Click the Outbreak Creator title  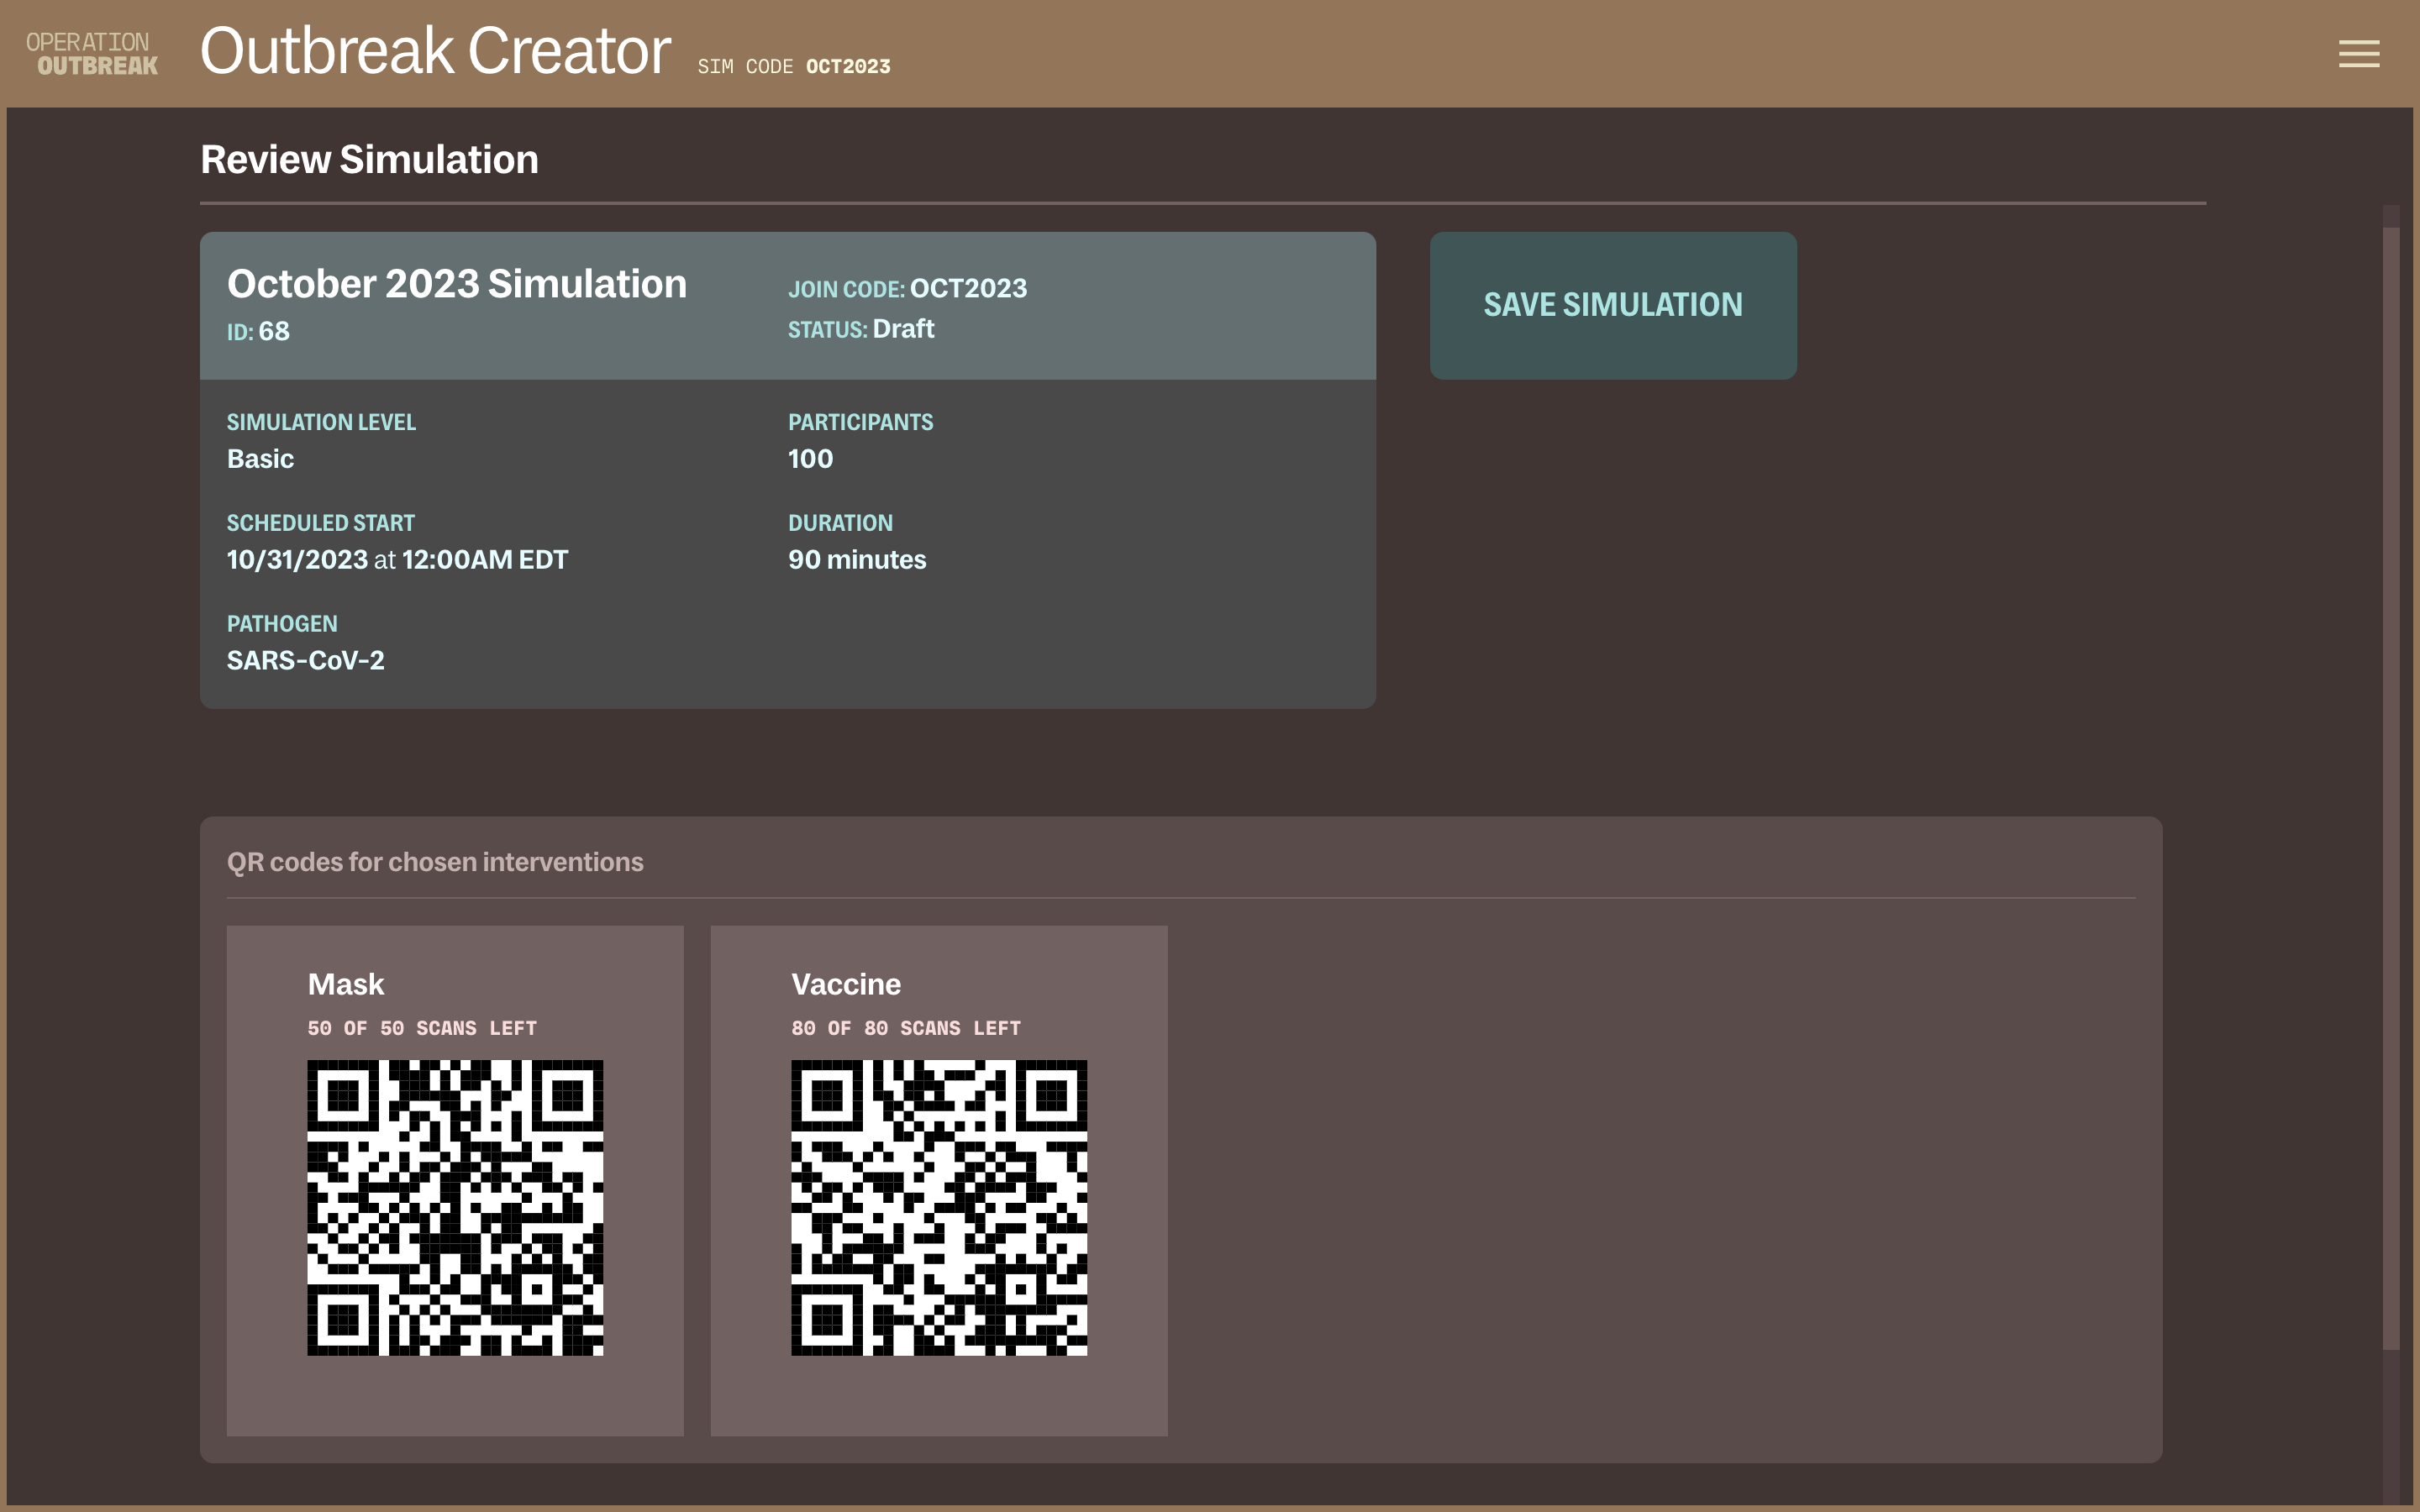435,51
